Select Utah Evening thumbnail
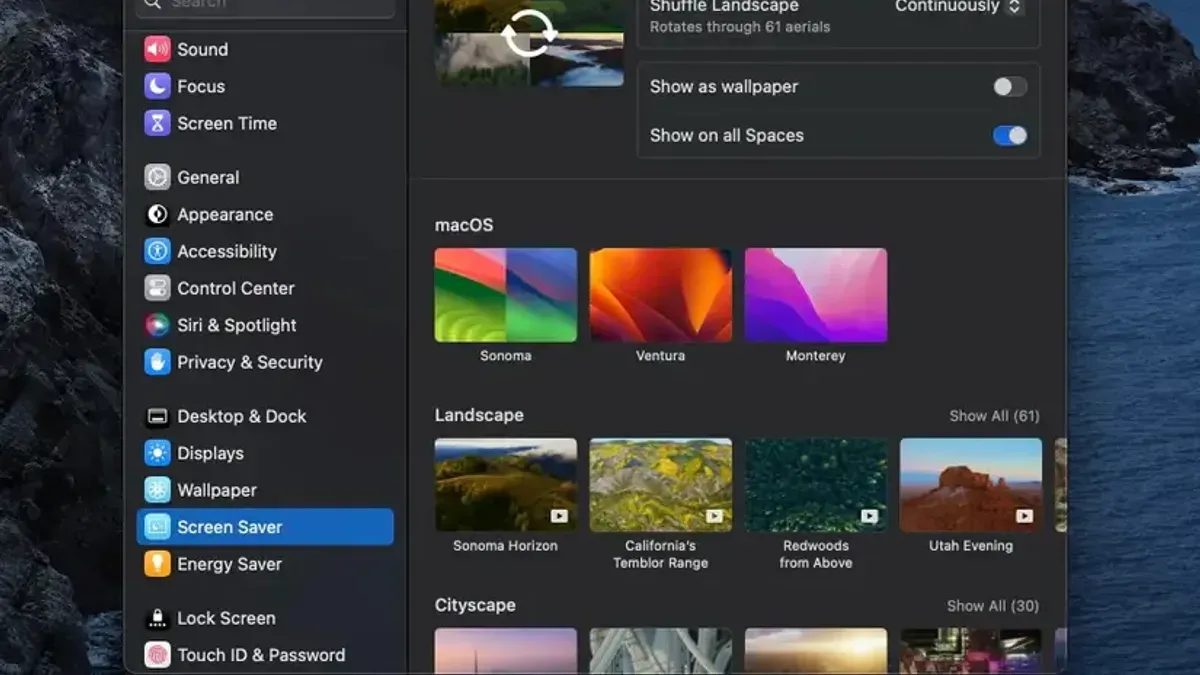Viewport: 1200px width, 675px height. (971, 485)
